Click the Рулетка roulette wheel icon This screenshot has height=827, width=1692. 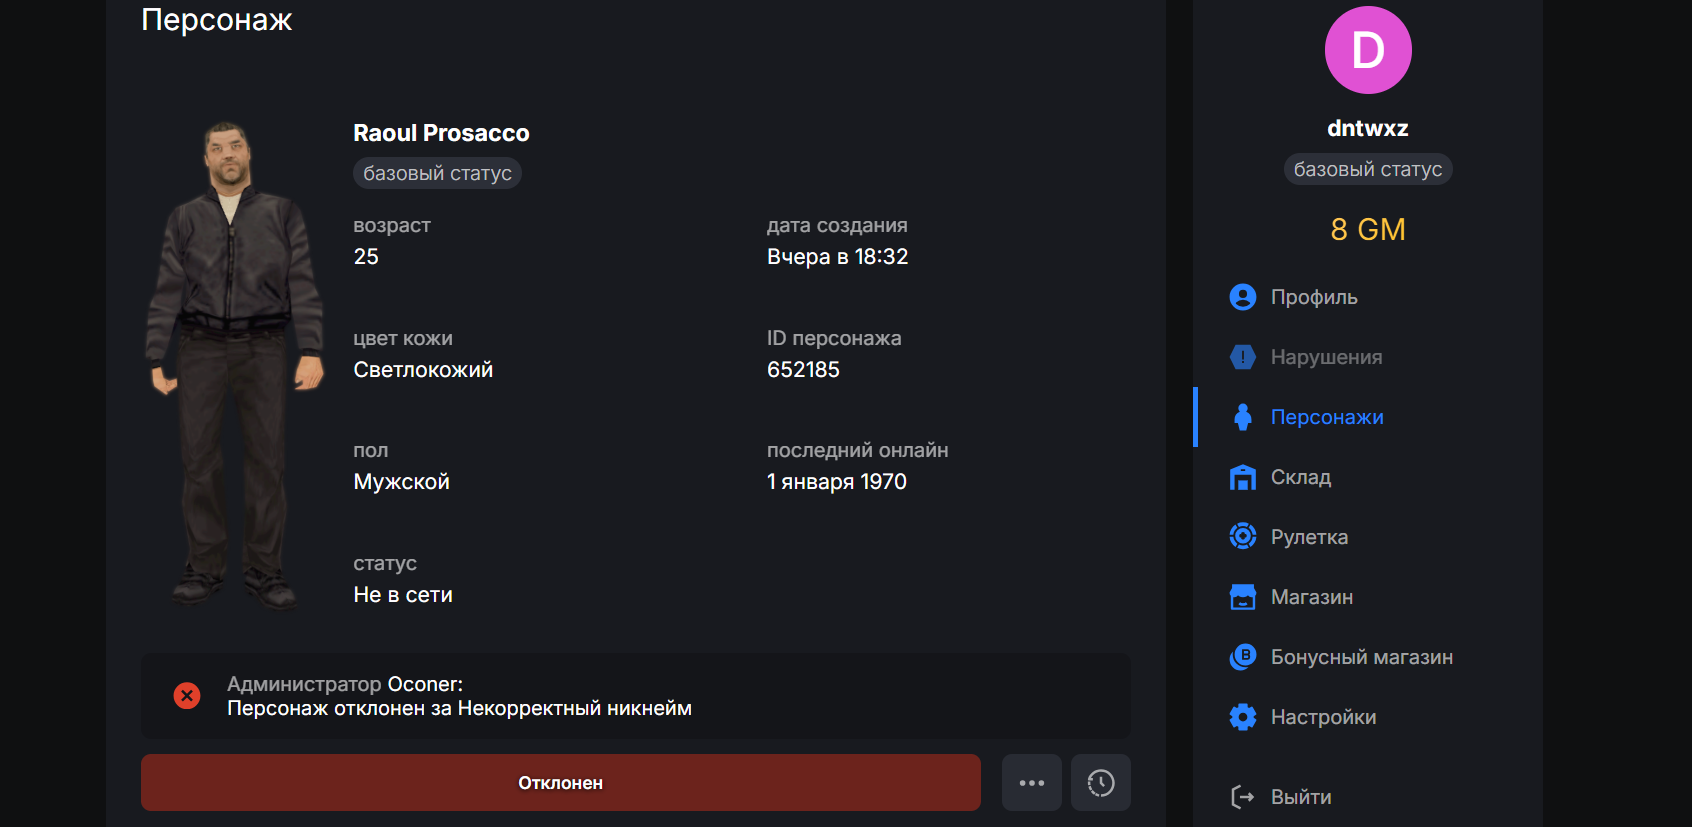[1242, 537]
